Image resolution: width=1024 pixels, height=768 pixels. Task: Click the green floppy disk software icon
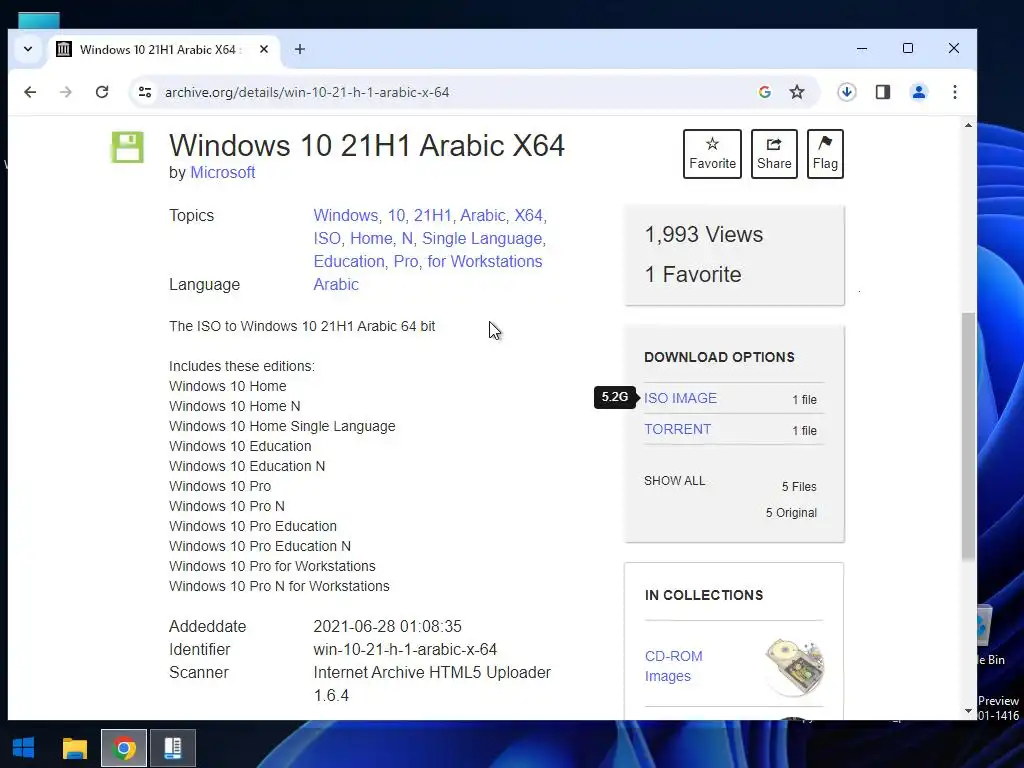click(127, 147)
